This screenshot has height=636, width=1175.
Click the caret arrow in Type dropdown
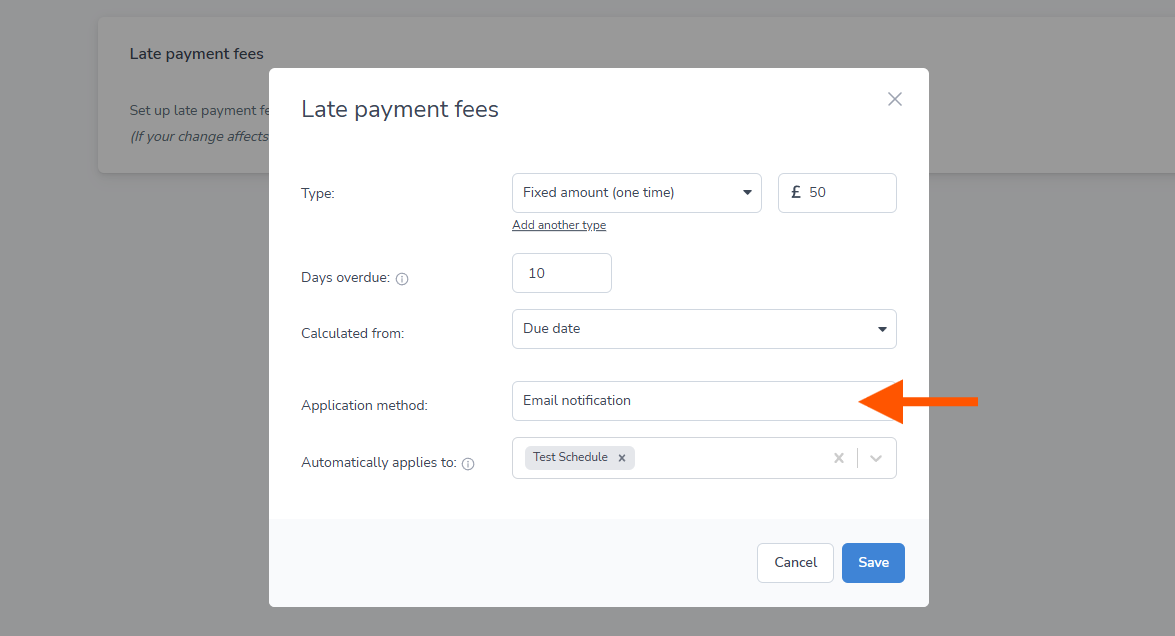(747, 193)
